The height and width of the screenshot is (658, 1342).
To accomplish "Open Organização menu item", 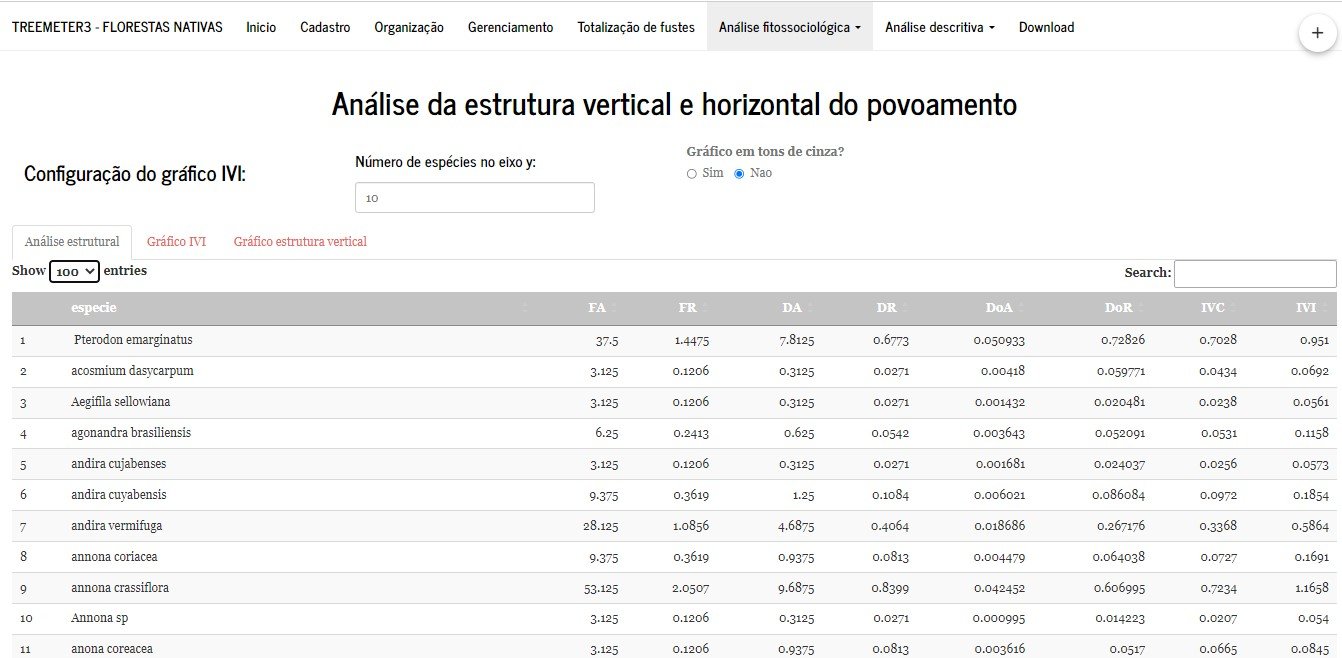I will [409, 27].
